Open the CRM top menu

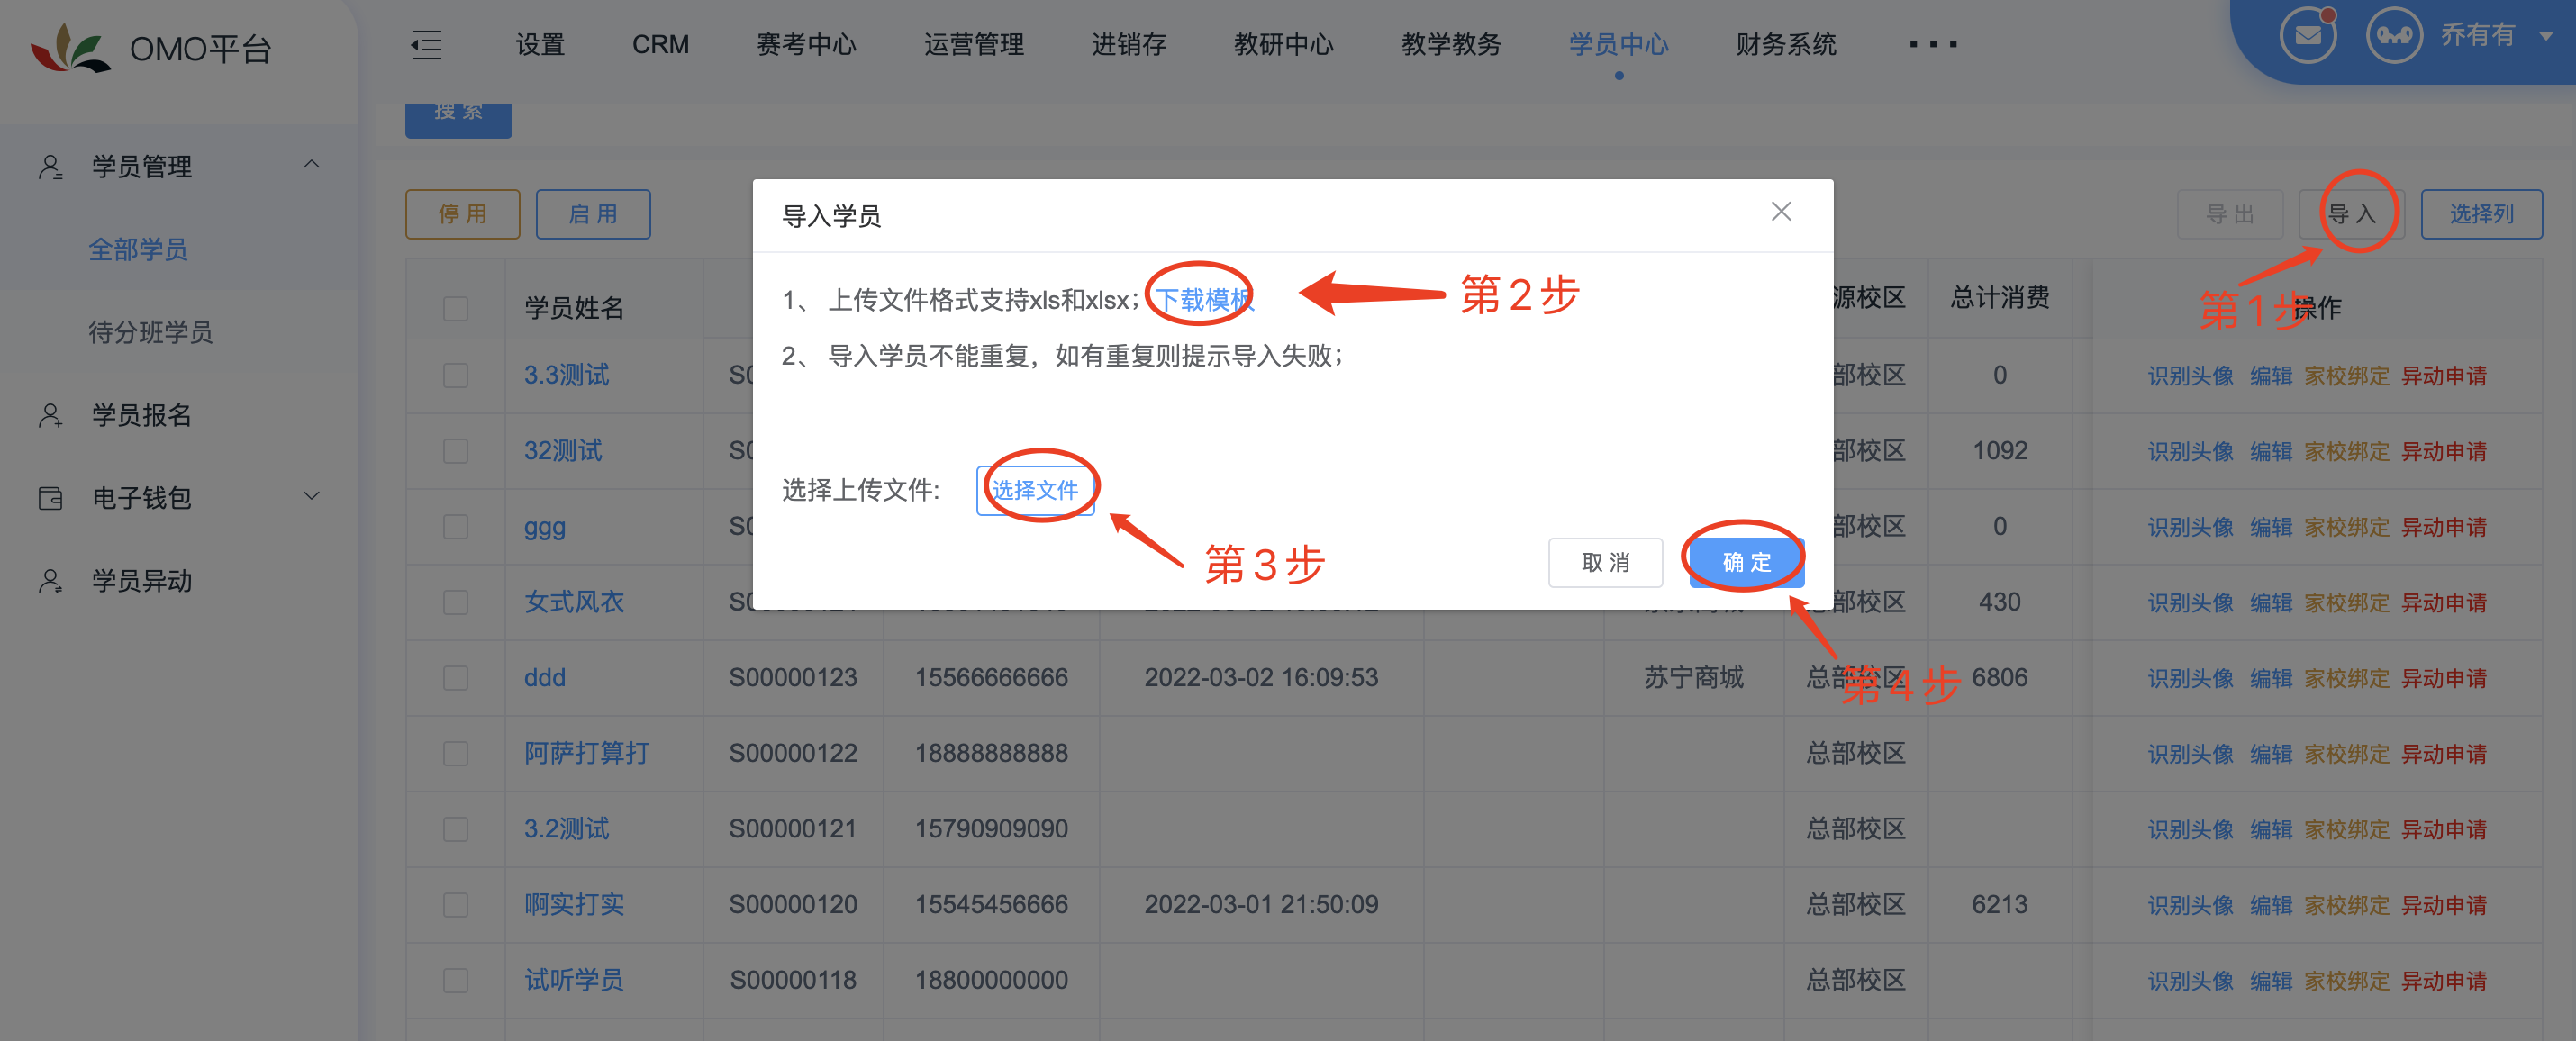tap(661, 45)
